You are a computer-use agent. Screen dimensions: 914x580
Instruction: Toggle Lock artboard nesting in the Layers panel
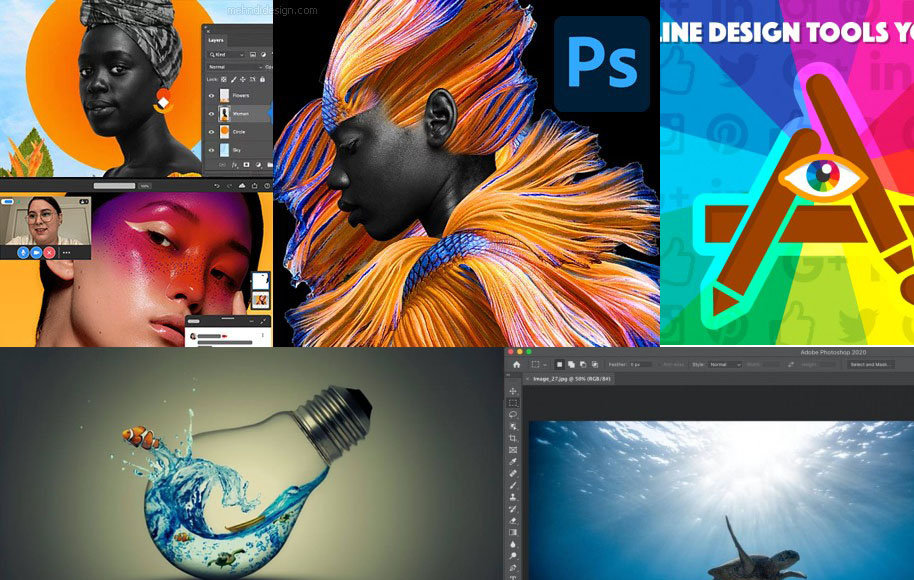(252, 79)
